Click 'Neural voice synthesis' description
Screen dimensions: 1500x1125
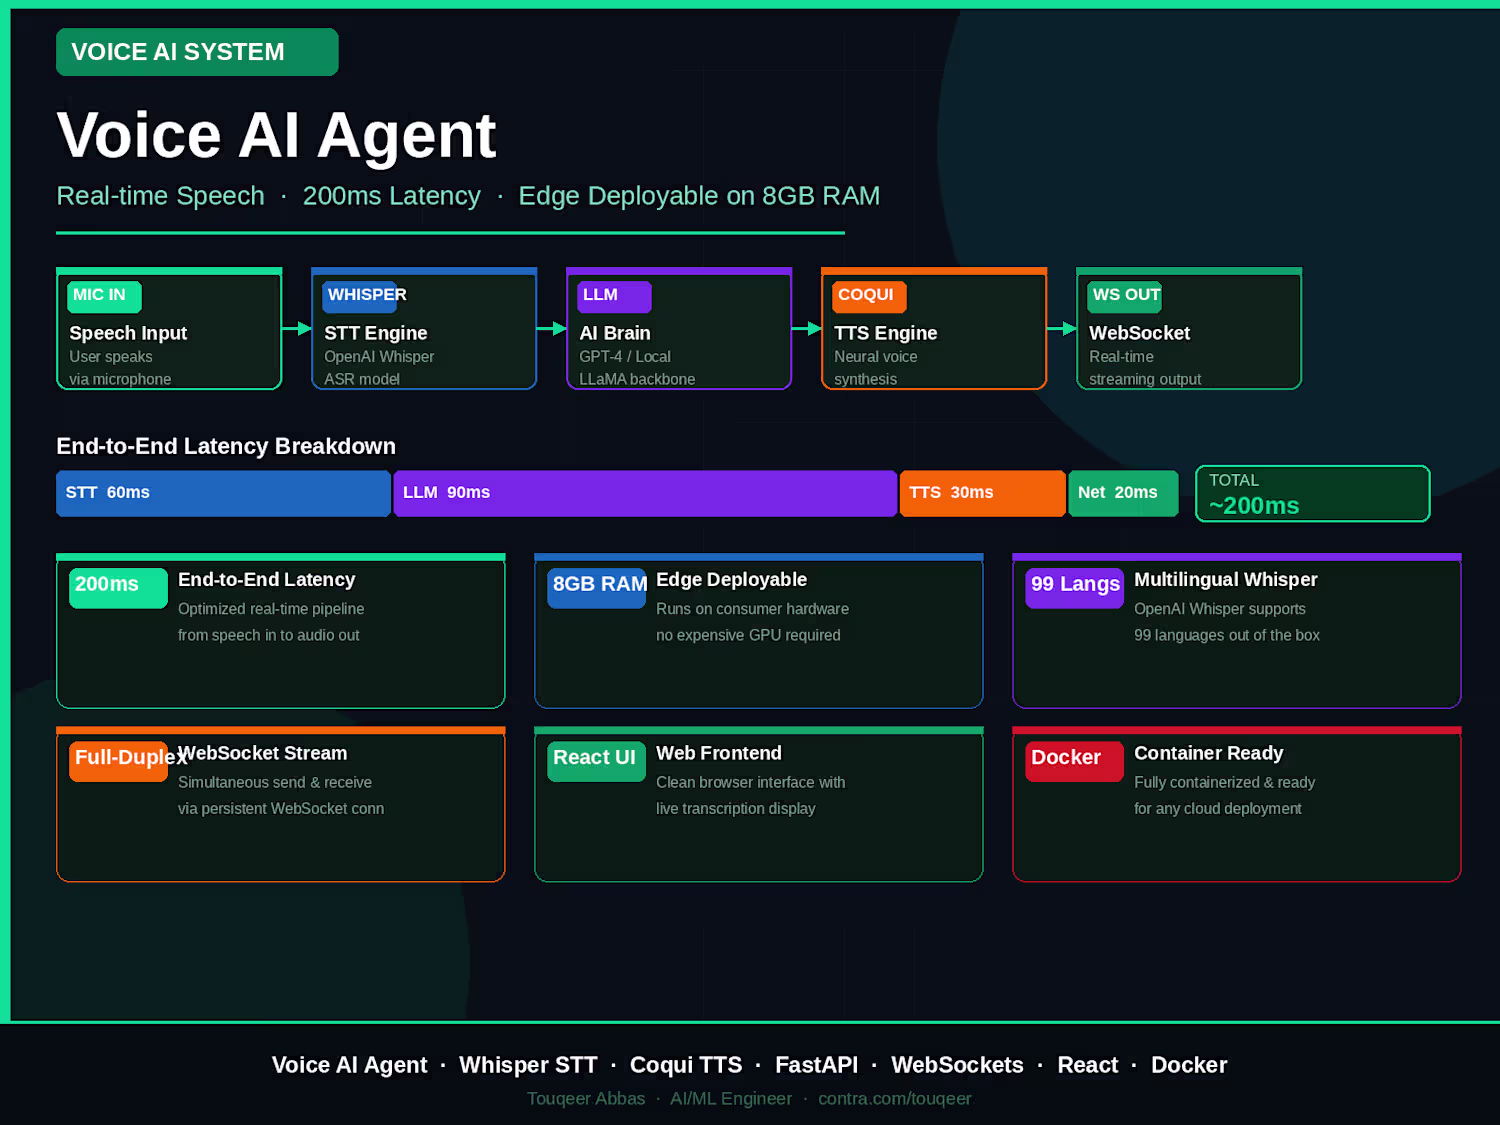[x=876, y=368]
